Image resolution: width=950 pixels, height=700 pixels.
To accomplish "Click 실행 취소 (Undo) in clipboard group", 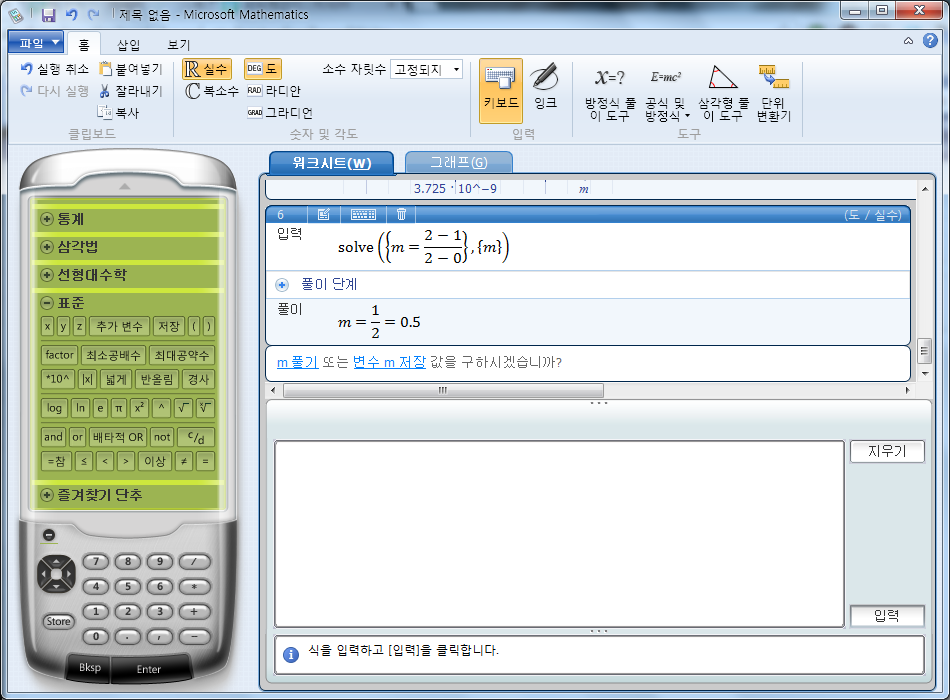I will (x=55, y=69).
